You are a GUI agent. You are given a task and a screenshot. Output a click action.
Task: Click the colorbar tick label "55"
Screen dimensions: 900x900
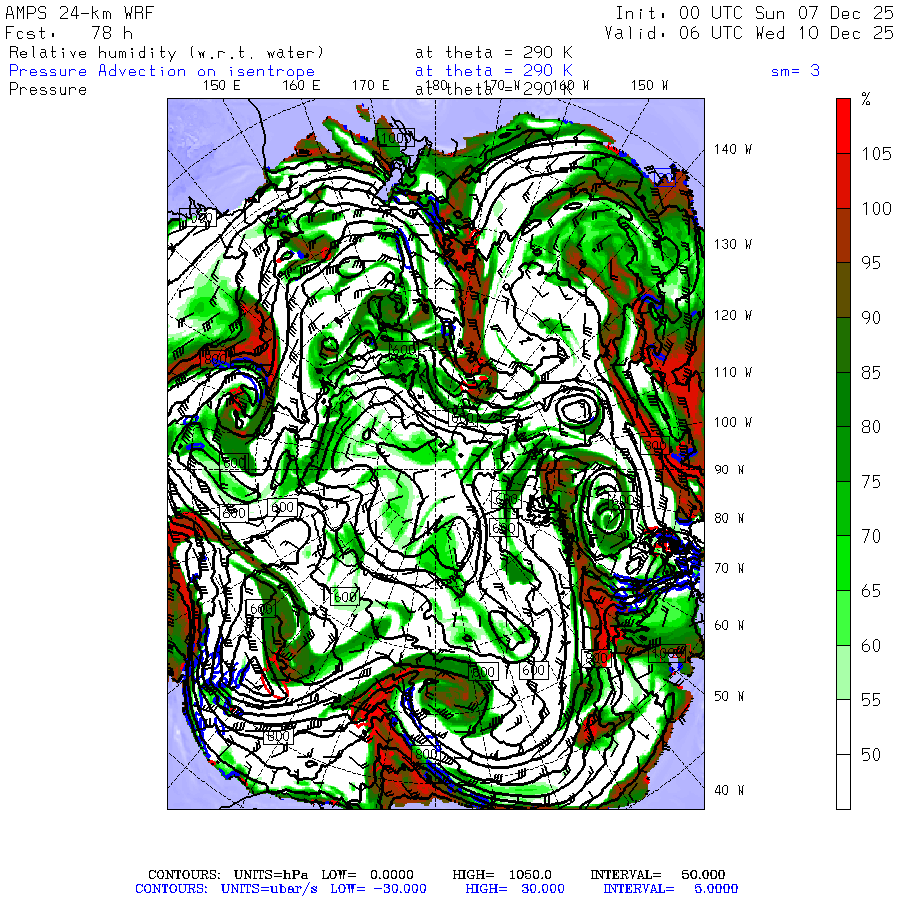871,700
